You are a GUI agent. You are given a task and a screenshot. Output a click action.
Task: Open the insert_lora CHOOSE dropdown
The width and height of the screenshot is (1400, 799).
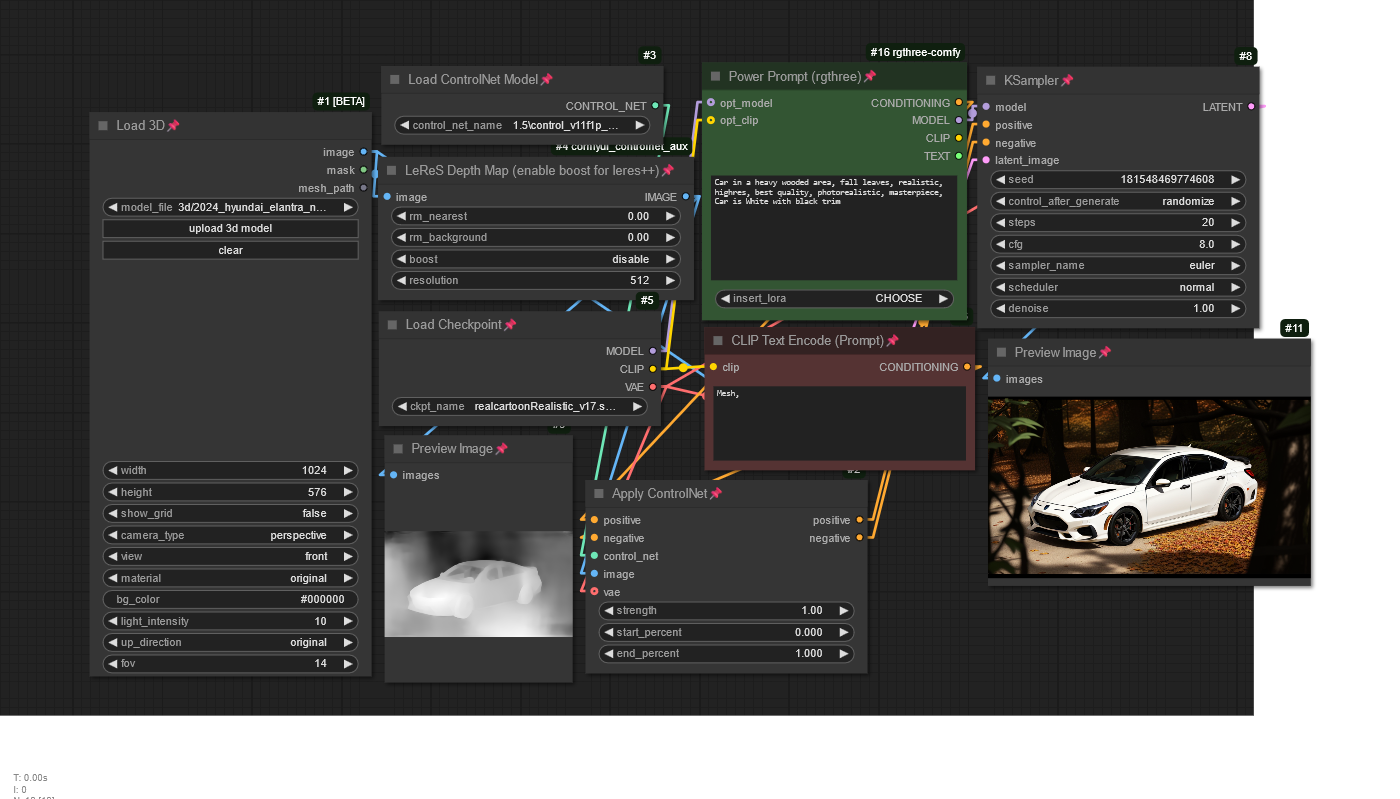[x=834, y=298]
